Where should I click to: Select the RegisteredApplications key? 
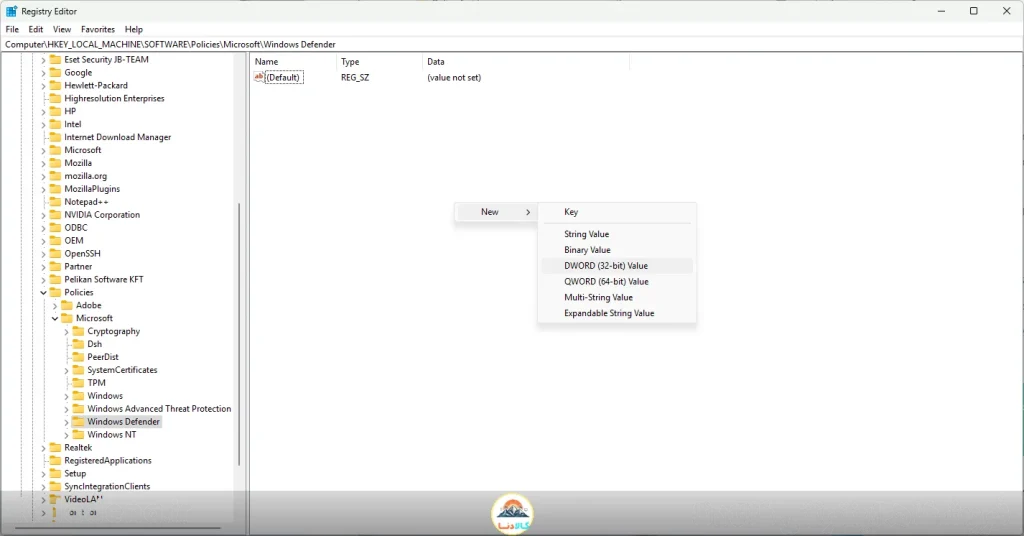[x=108, y=461]
